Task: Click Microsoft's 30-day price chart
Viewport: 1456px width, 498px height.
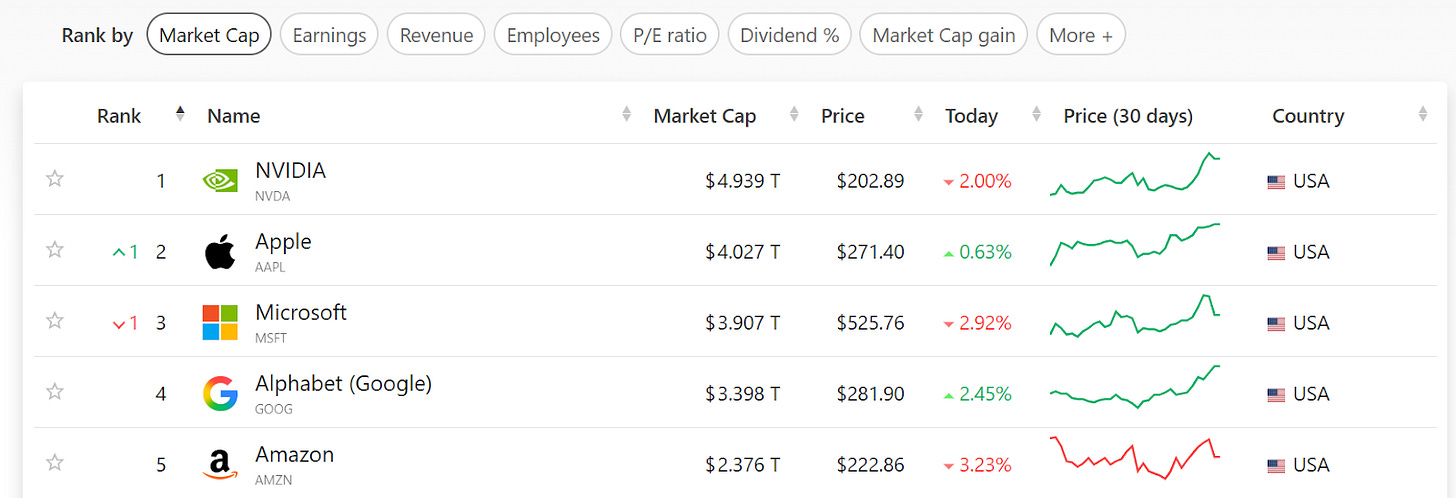Action: point(1134,316)
